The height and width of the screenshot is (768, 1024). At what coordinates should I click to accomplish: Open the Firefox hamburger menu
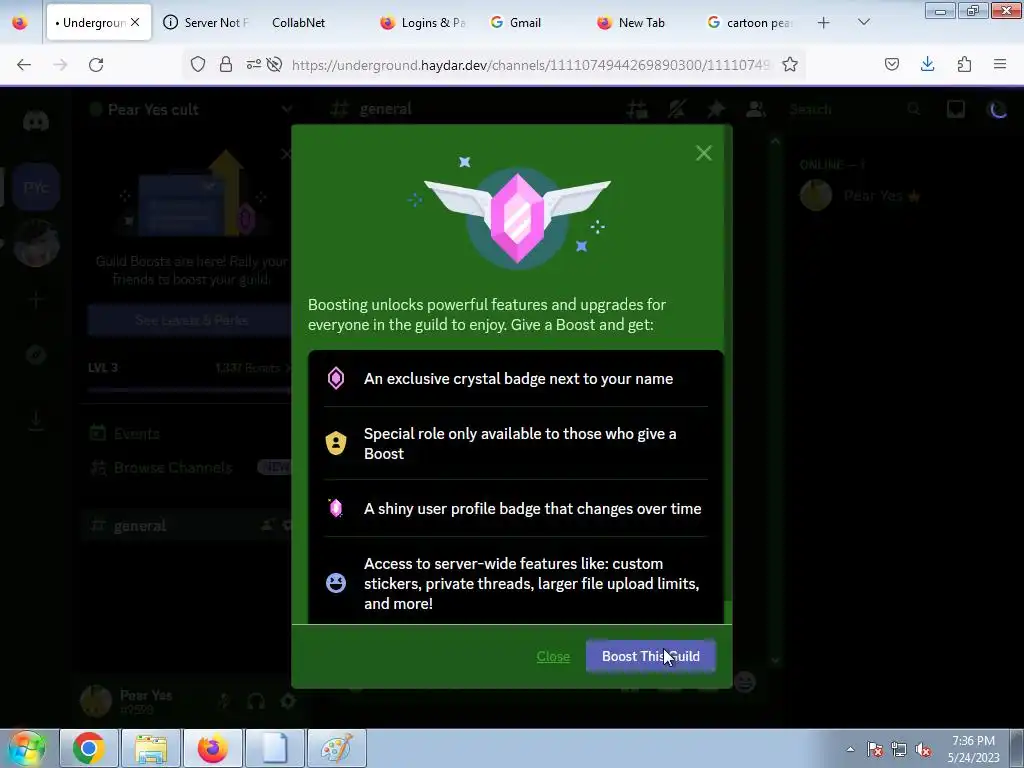1000,64
